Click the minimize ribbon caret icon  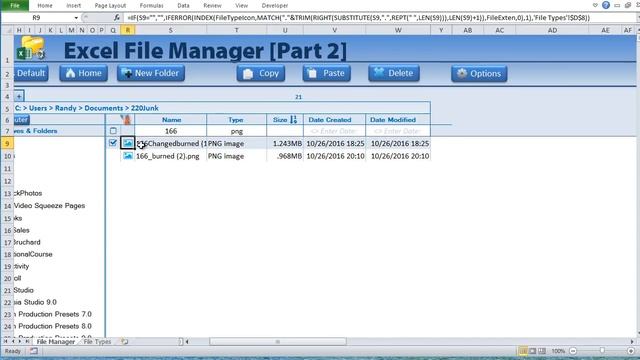pos(595,5)
